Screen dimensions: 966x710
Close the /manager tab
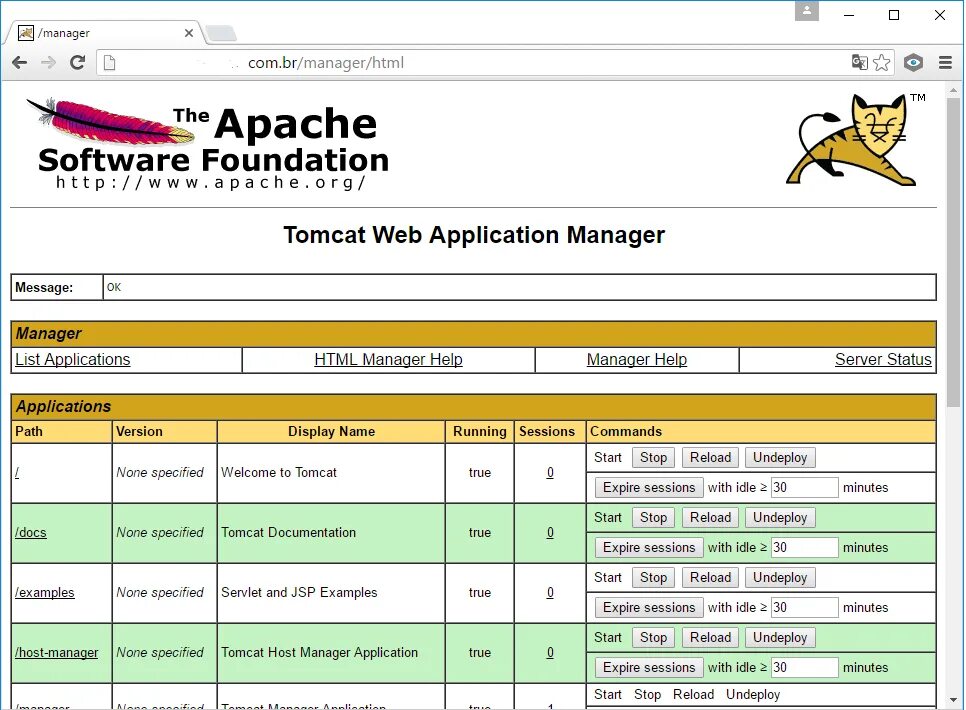(189, 33)
